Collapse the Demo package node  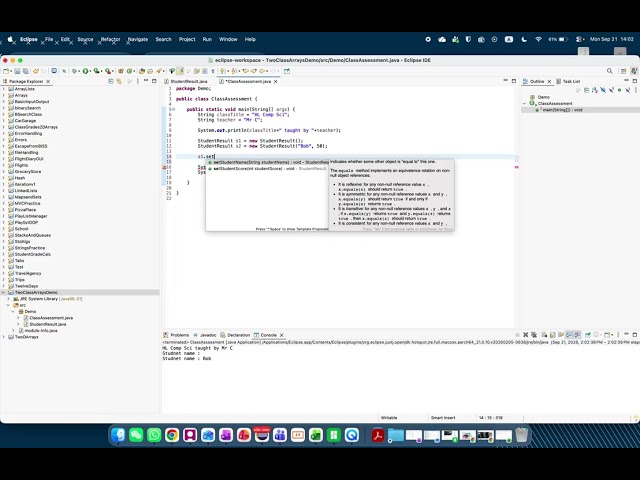[13, 311]
